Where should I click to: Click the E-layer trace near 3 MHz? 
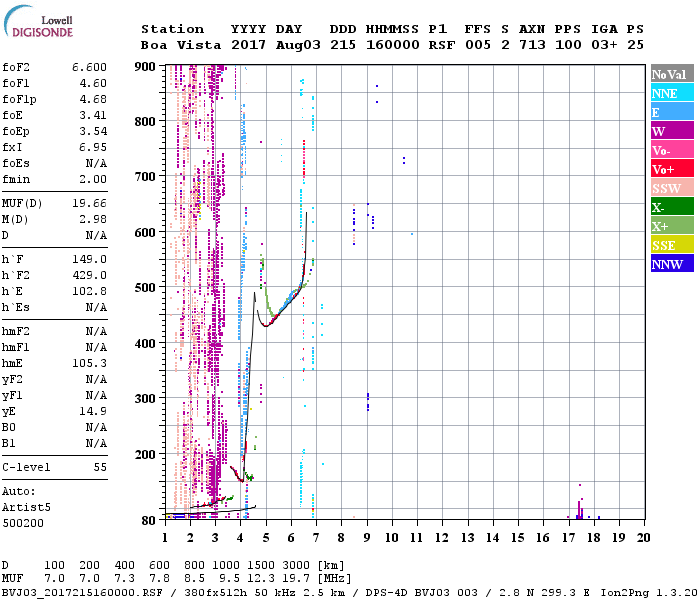(208, 504)
